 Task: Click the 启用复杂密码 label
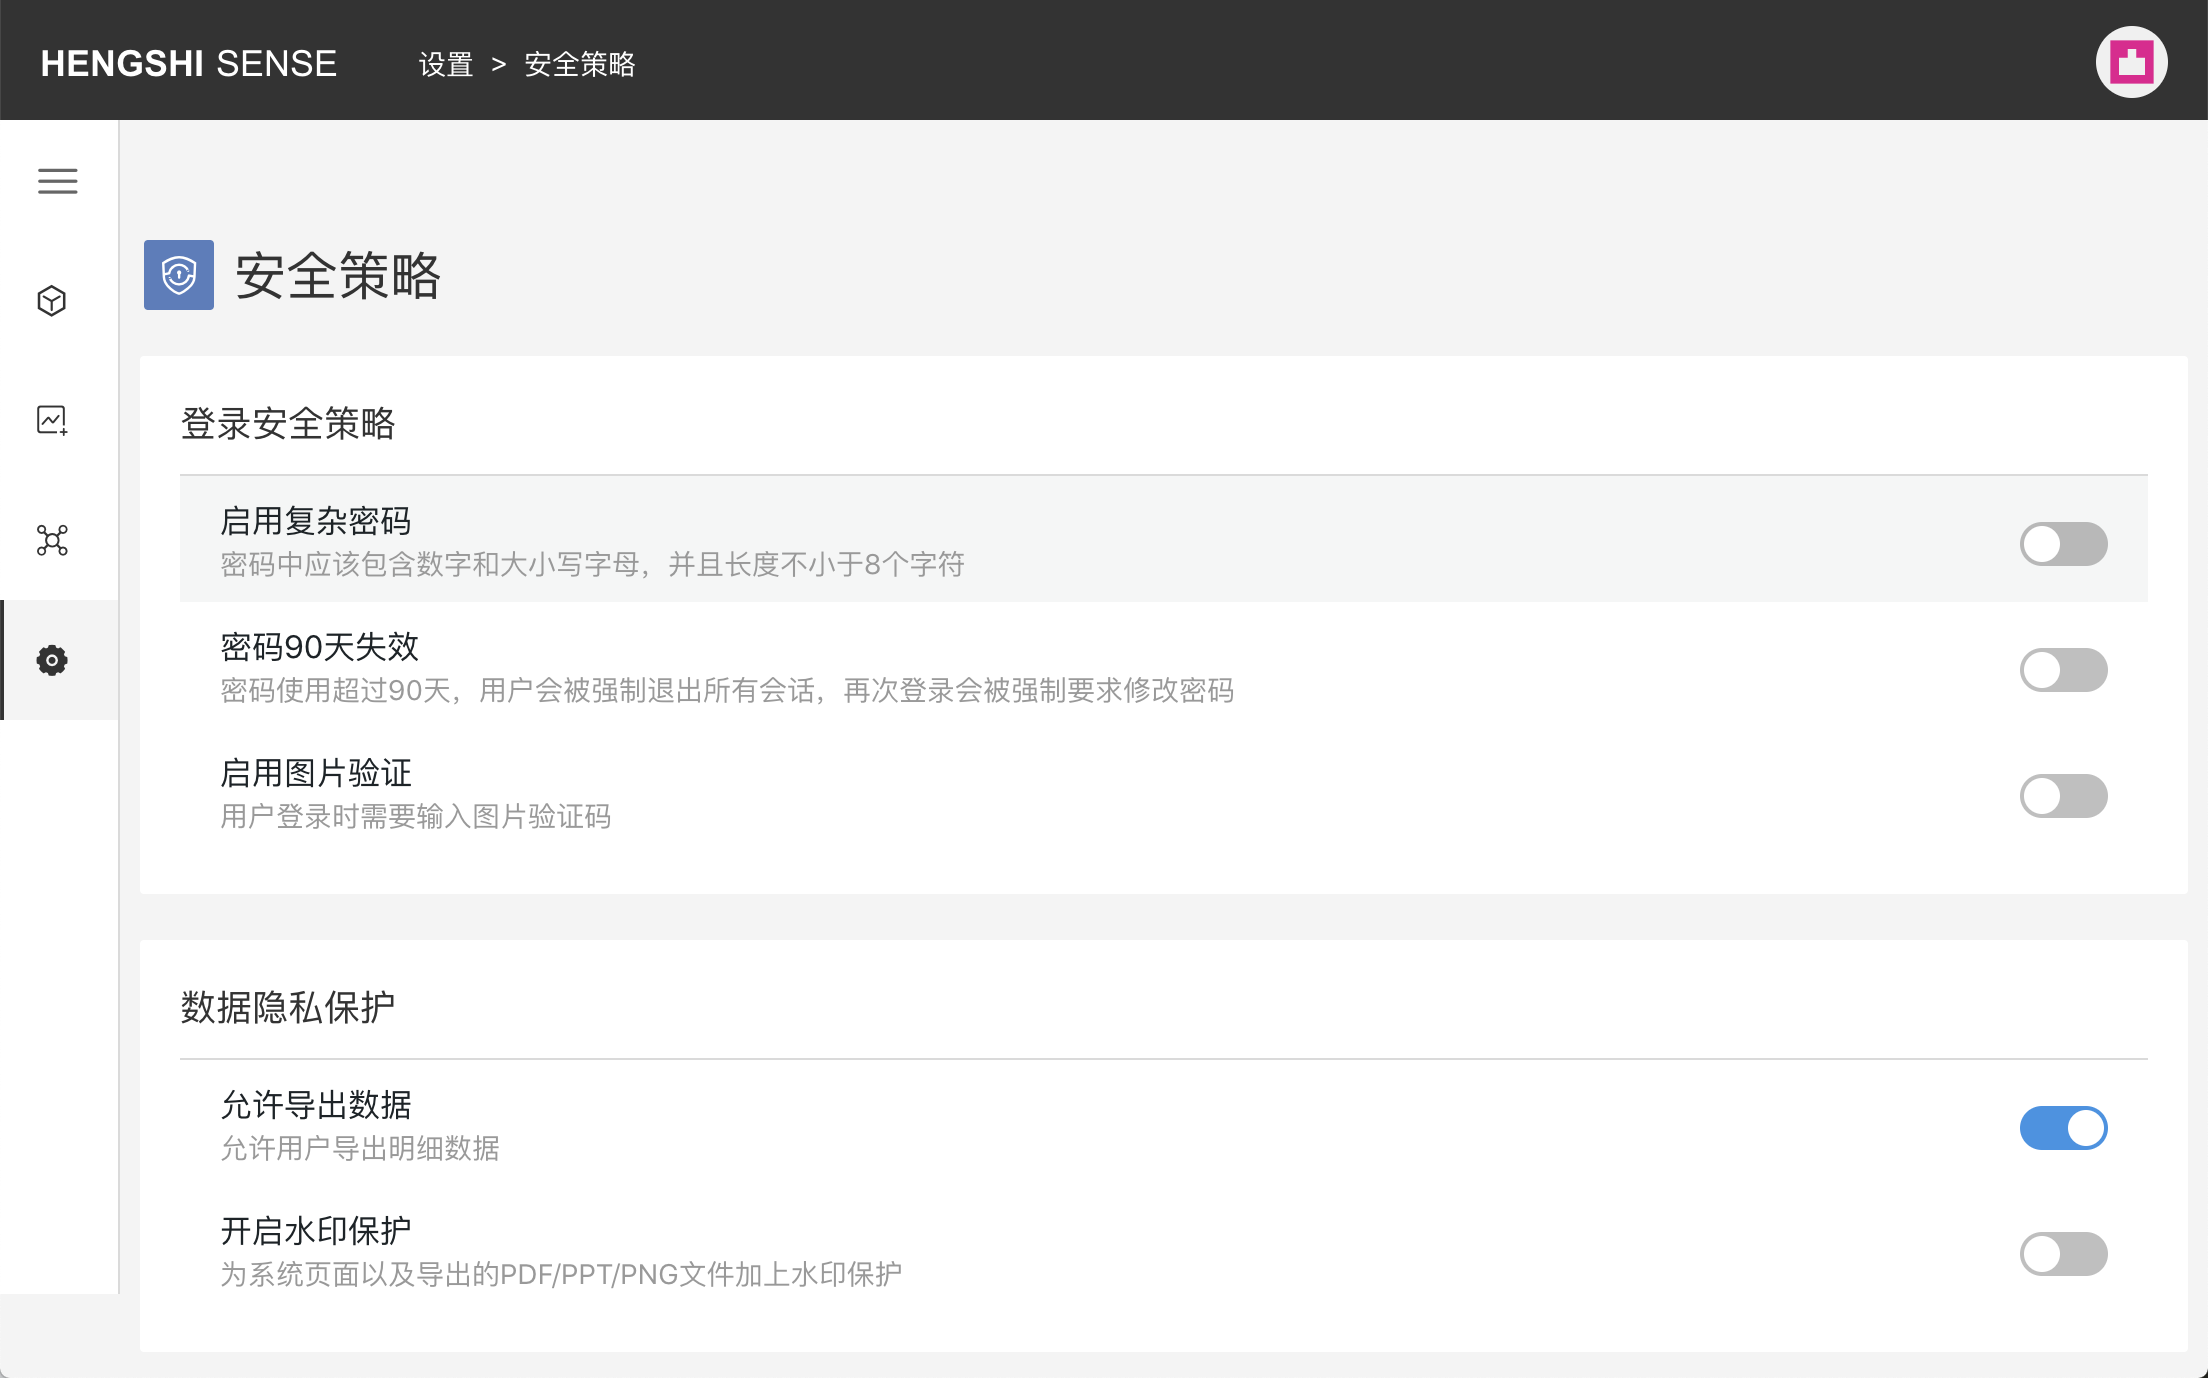(x=316, y=521)
